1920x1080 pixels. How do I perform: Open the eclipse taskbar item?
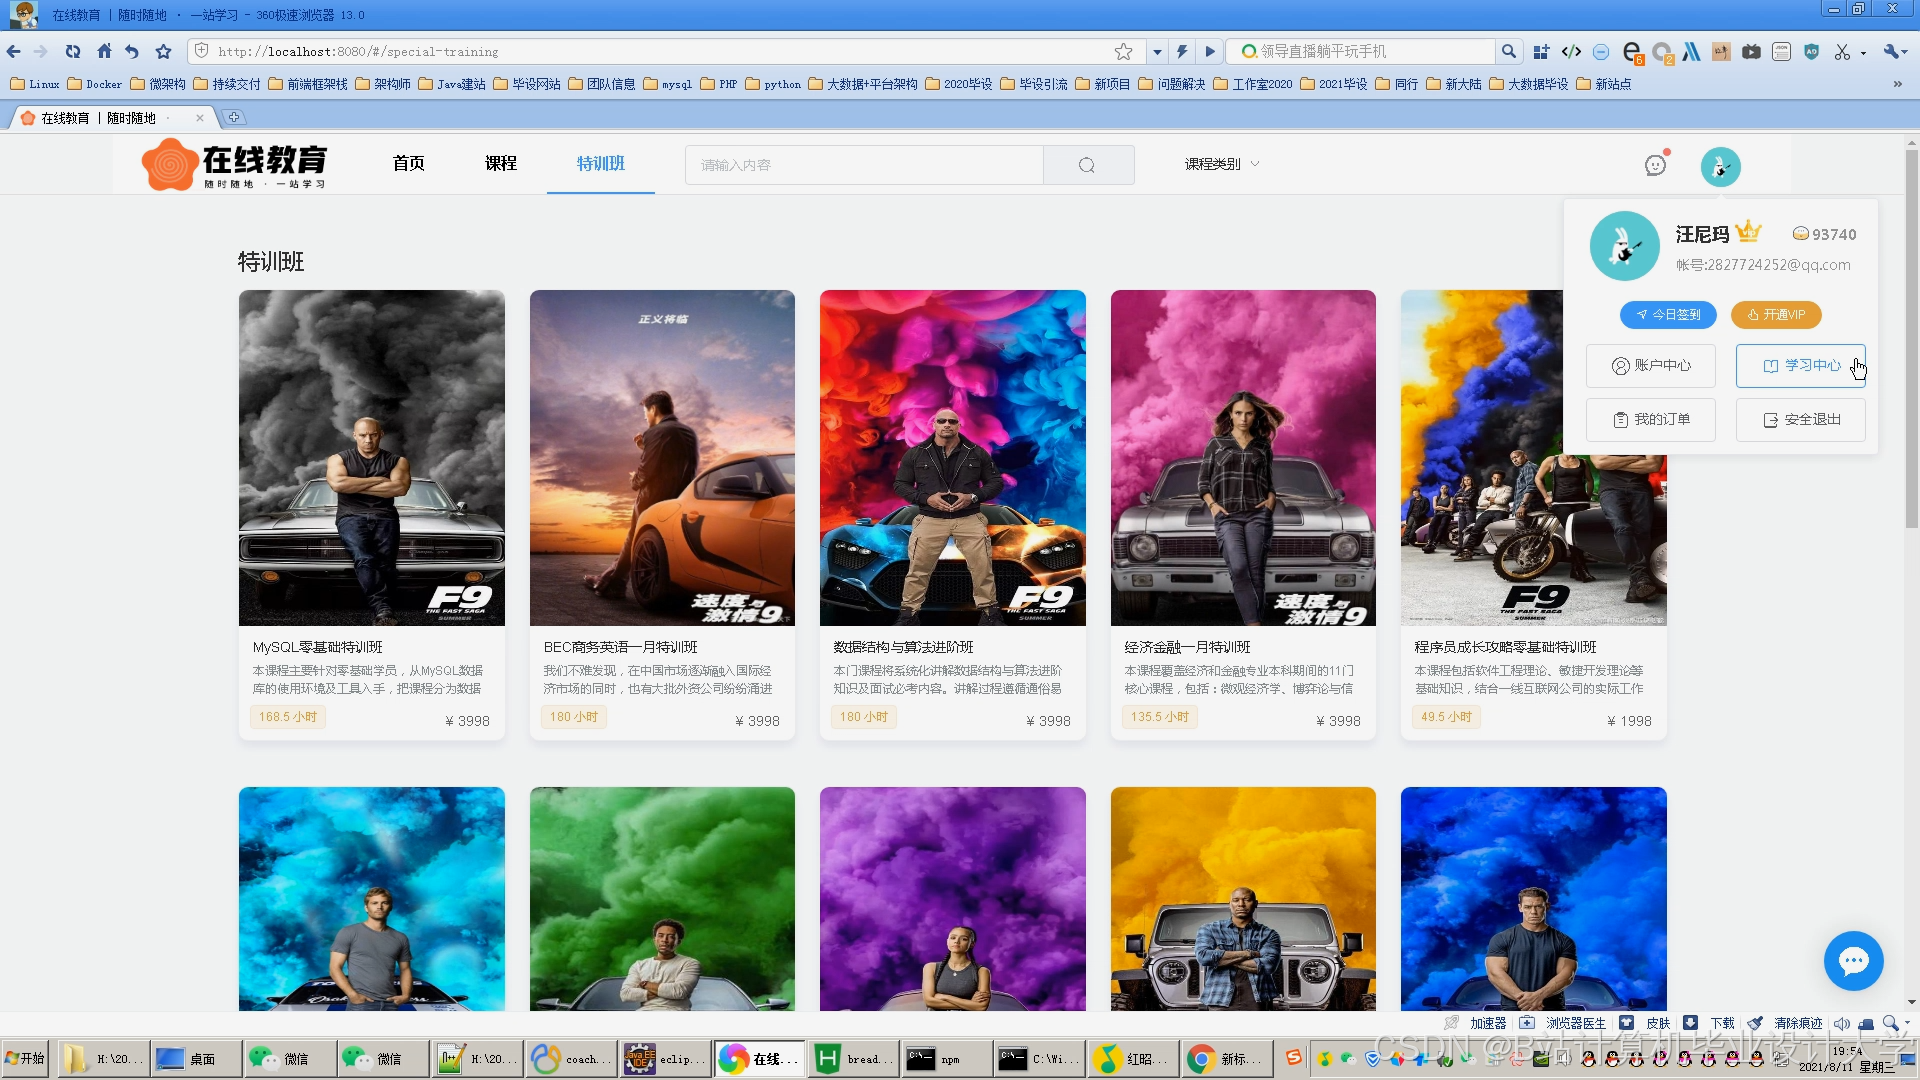pyautogui.click(x=664, y=1058)
